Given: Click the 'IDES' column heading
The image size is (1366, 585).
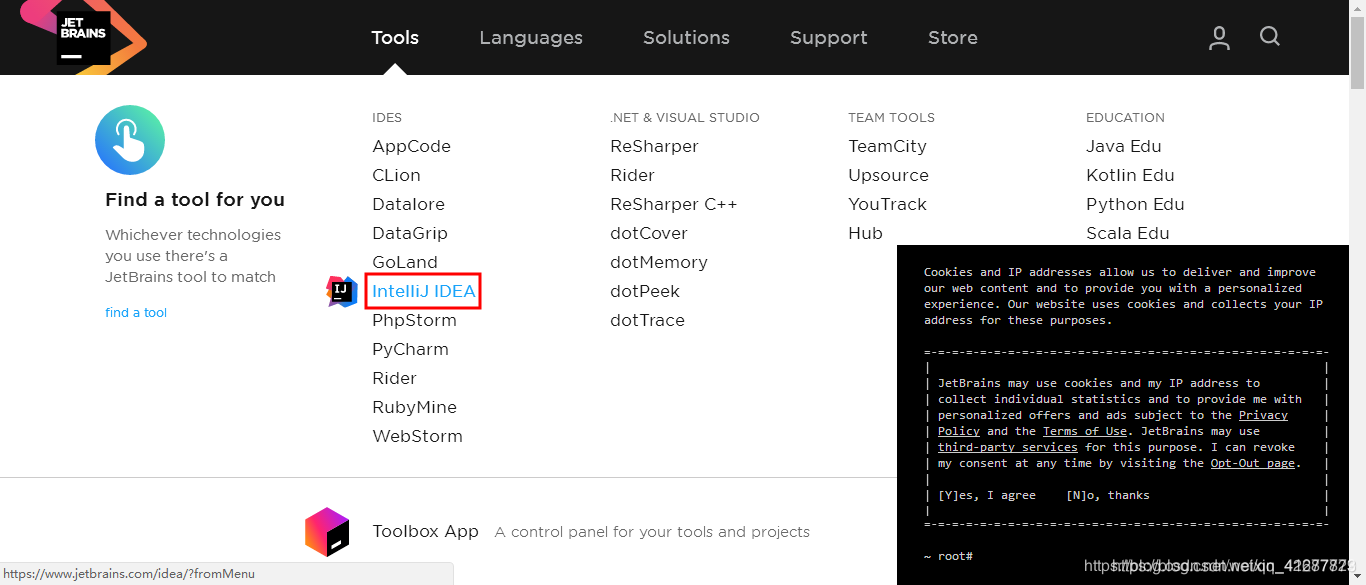Looking at the screenshot, I should pyautogui.click(x=387, y=117).
